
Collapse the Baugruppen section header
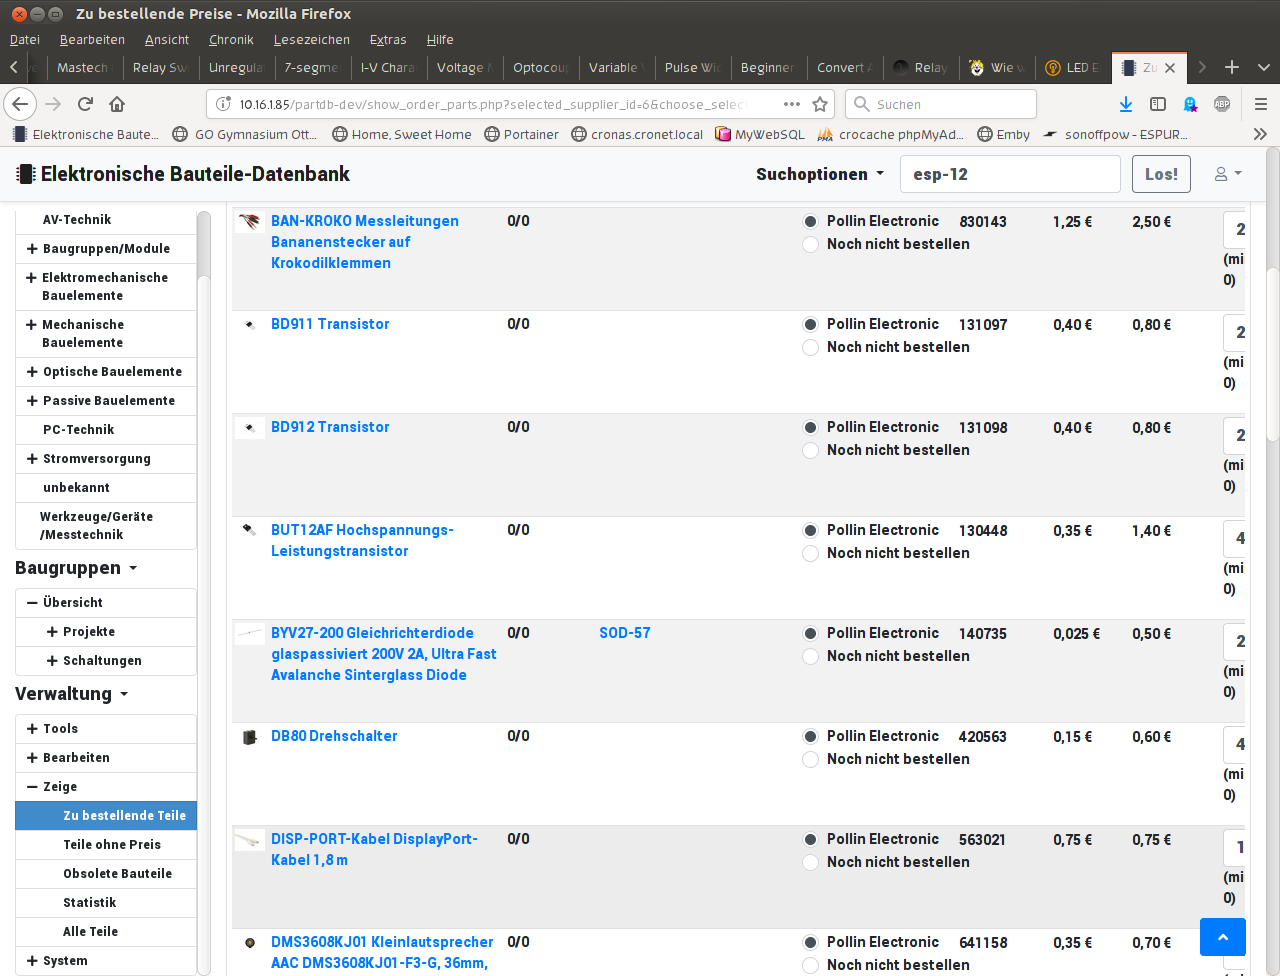pos(76,568)
